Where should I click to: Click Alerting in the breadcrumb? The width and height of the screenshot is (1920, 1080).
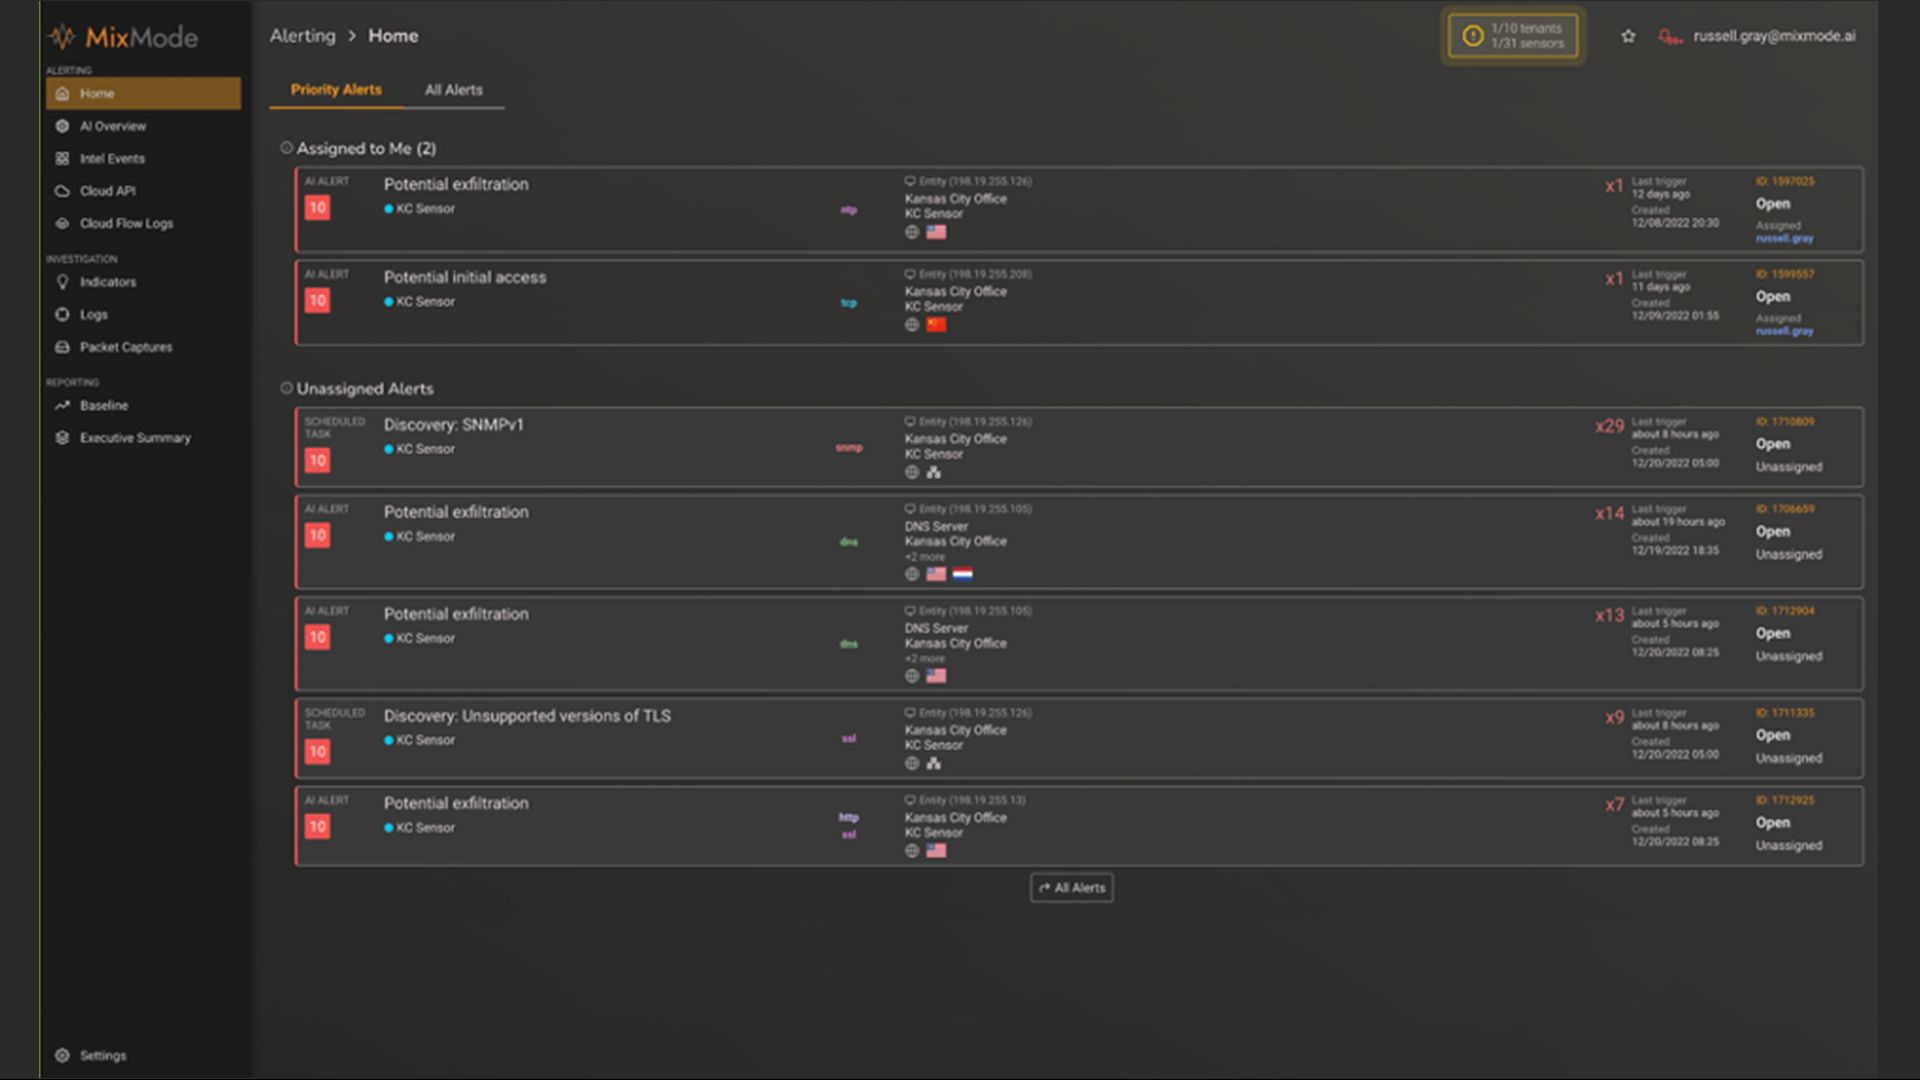click(x=302, y=36)
